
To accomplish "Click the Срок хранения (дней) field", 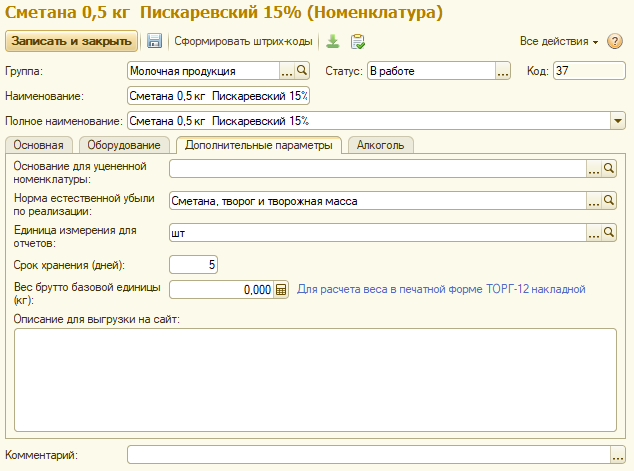I will coord(193,265).
